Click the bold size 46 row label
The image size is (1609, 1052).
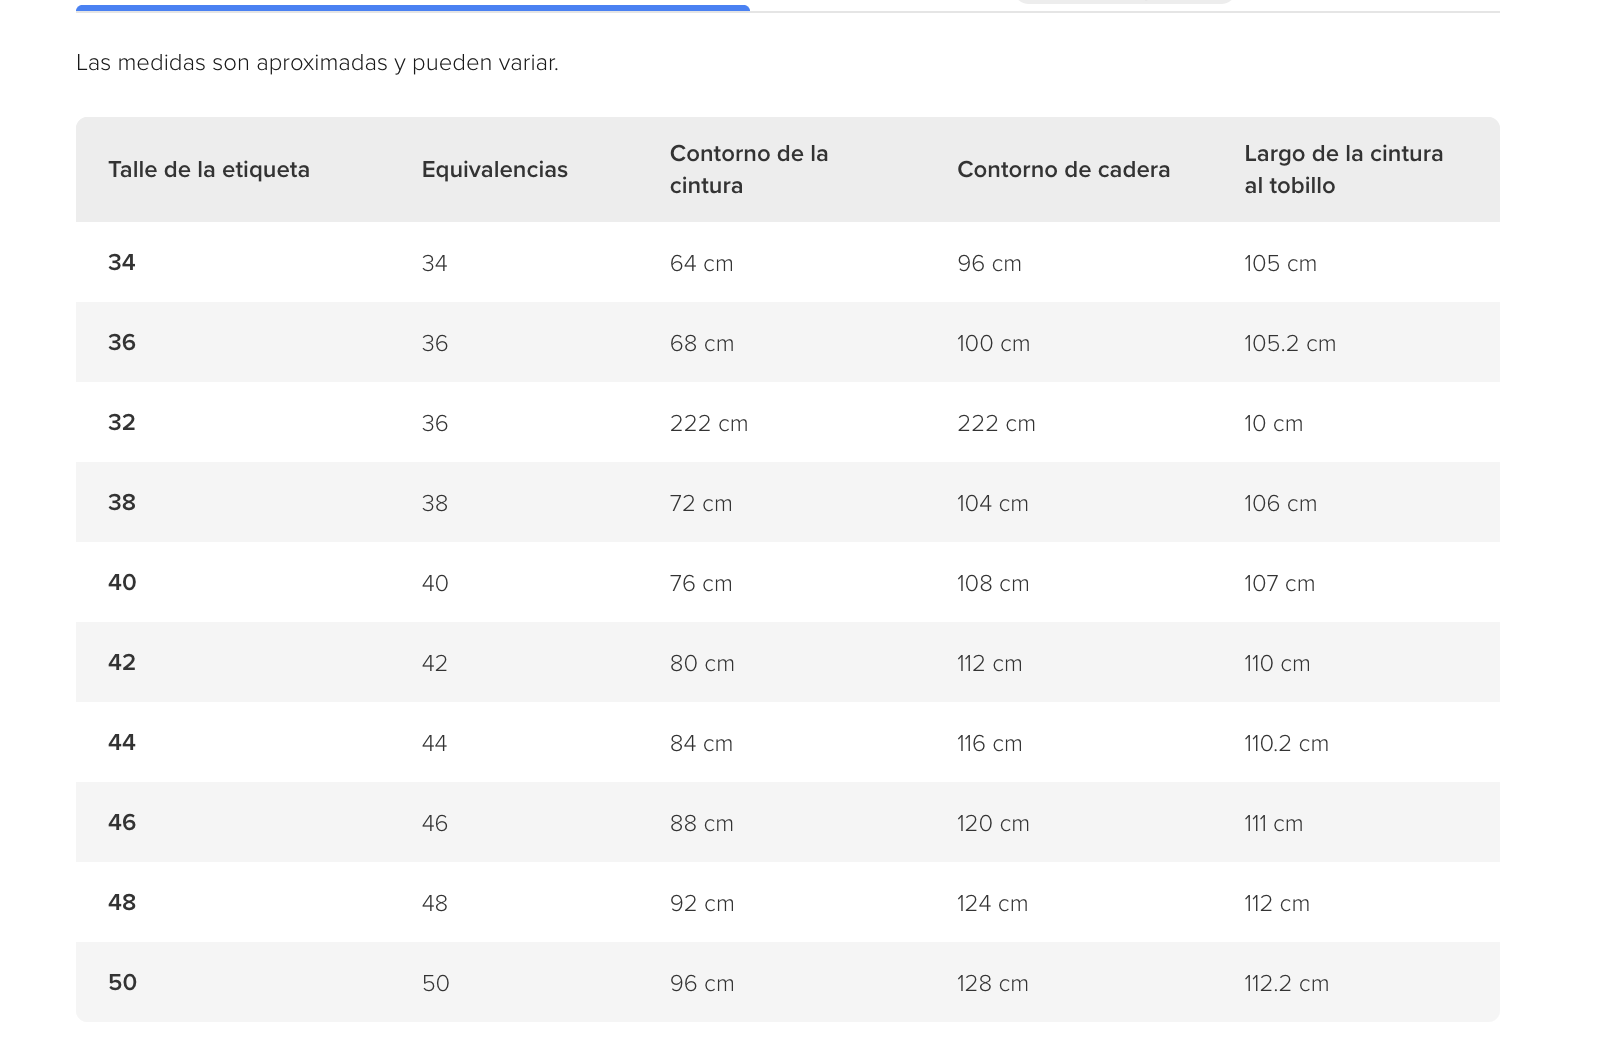(122, 822)
